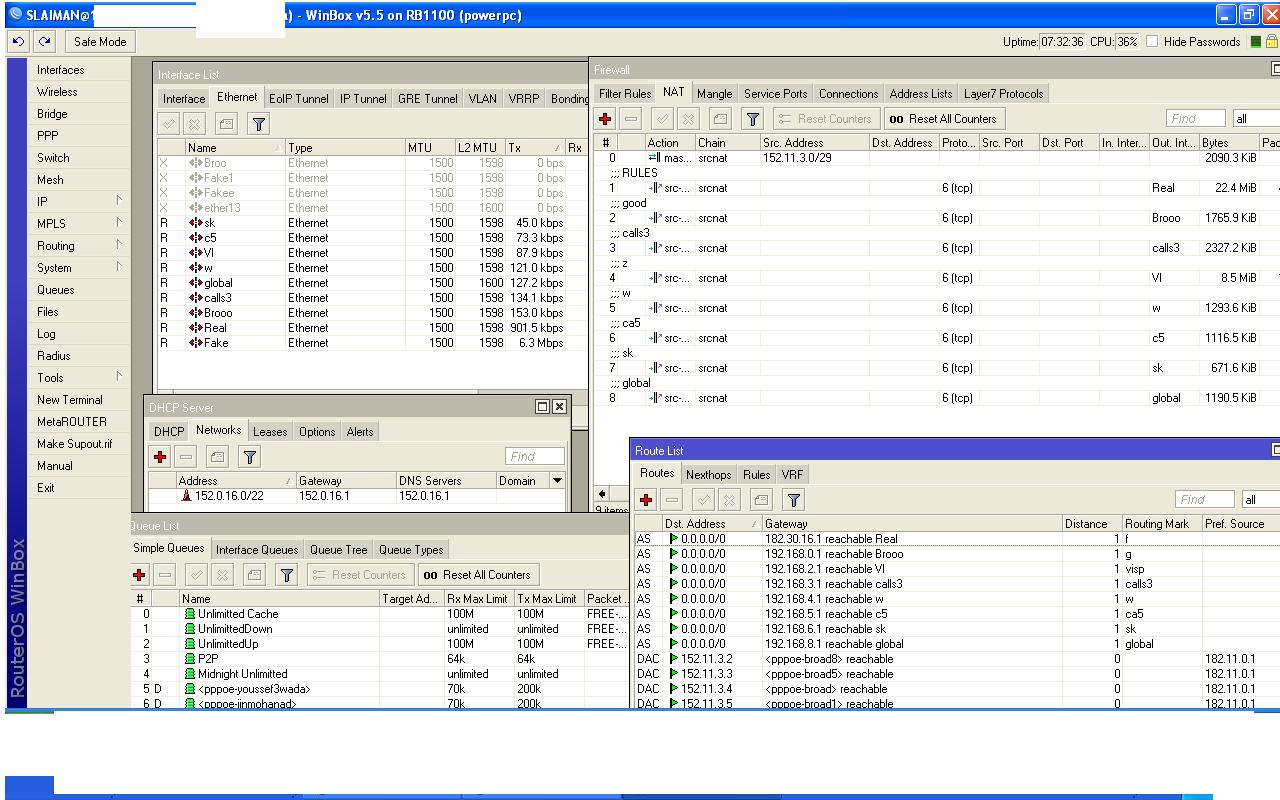This screenshot has width=1280, height=800.
Task: Open New Terminal from sidebar
Action: [70, 400]
